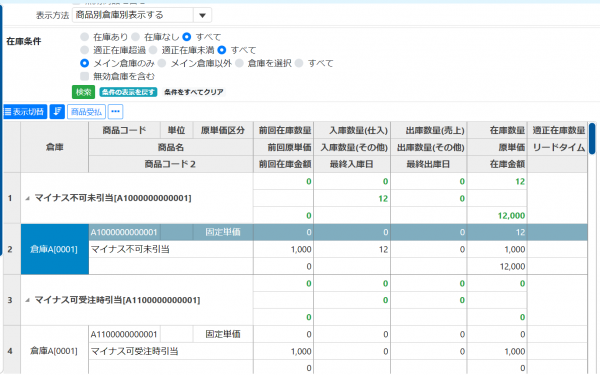Click the 最終出庫日 column header
The image size is (600, 375).
pyautogui.click(x=429, y=164)
